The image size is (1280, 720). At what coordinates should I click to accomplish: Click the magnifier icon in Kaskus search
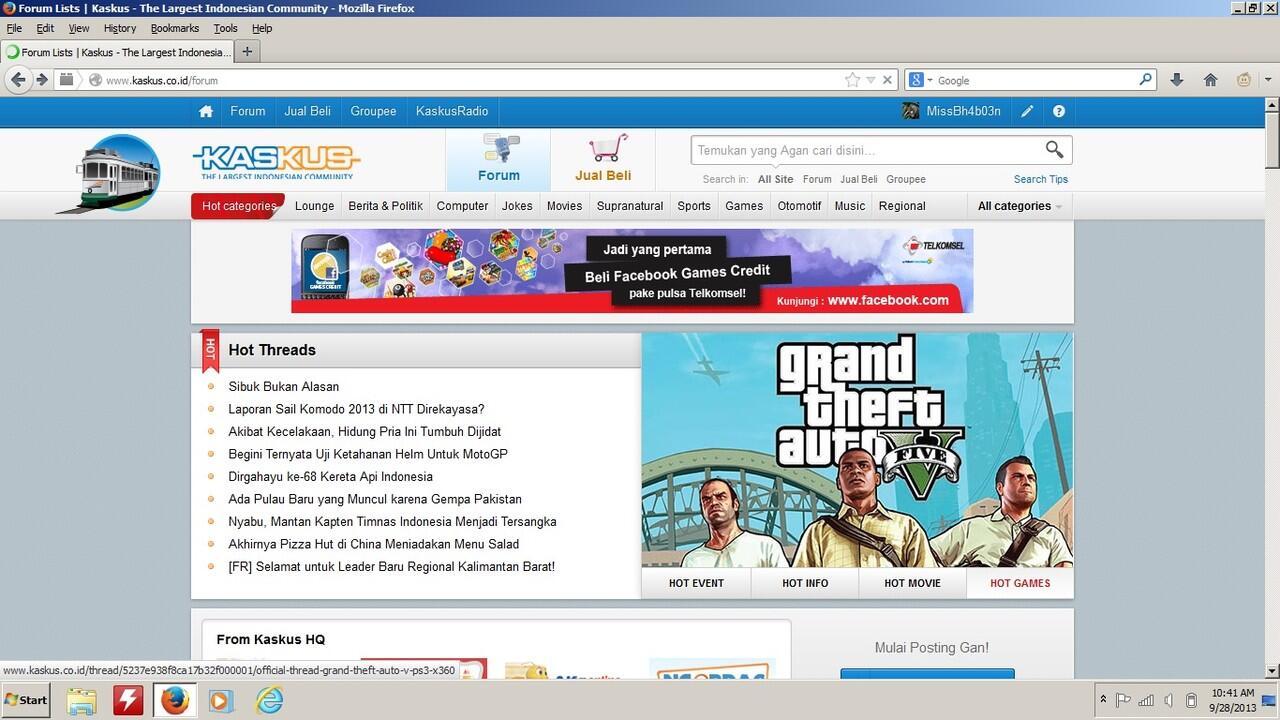1054,150
